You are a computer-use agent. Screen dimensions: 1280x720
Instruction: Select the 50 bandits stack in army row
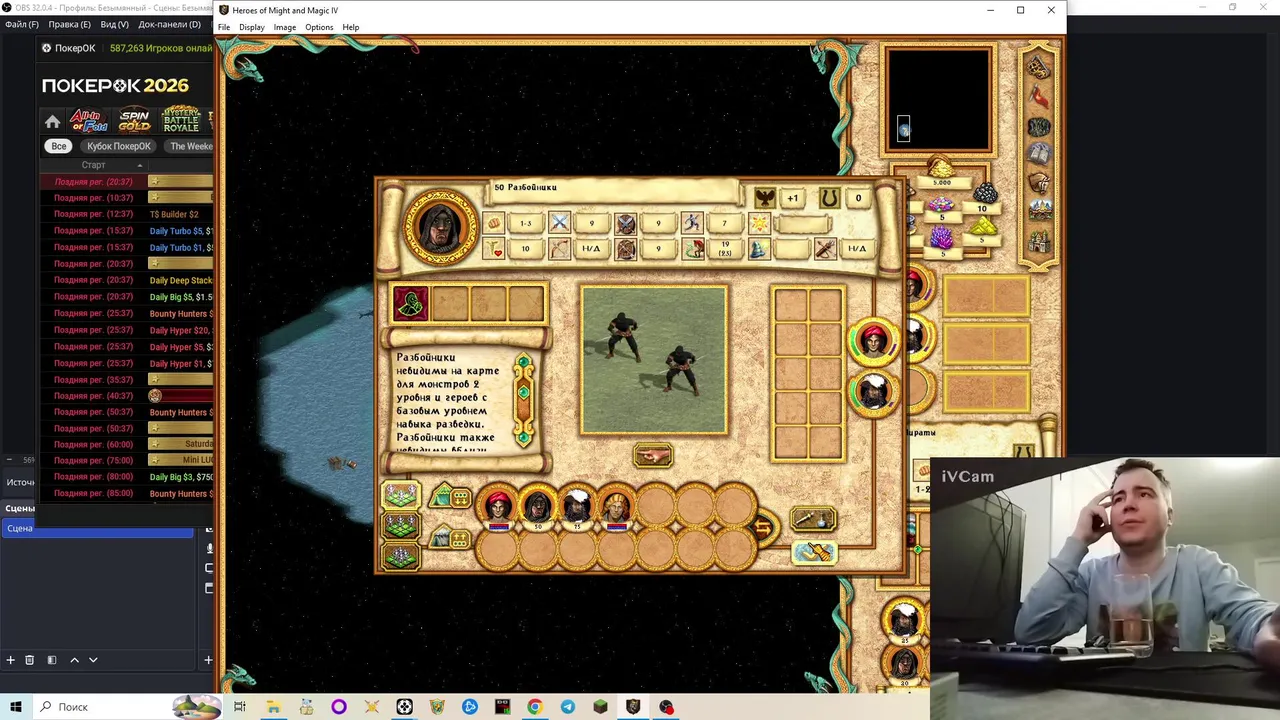pos(537,509)
